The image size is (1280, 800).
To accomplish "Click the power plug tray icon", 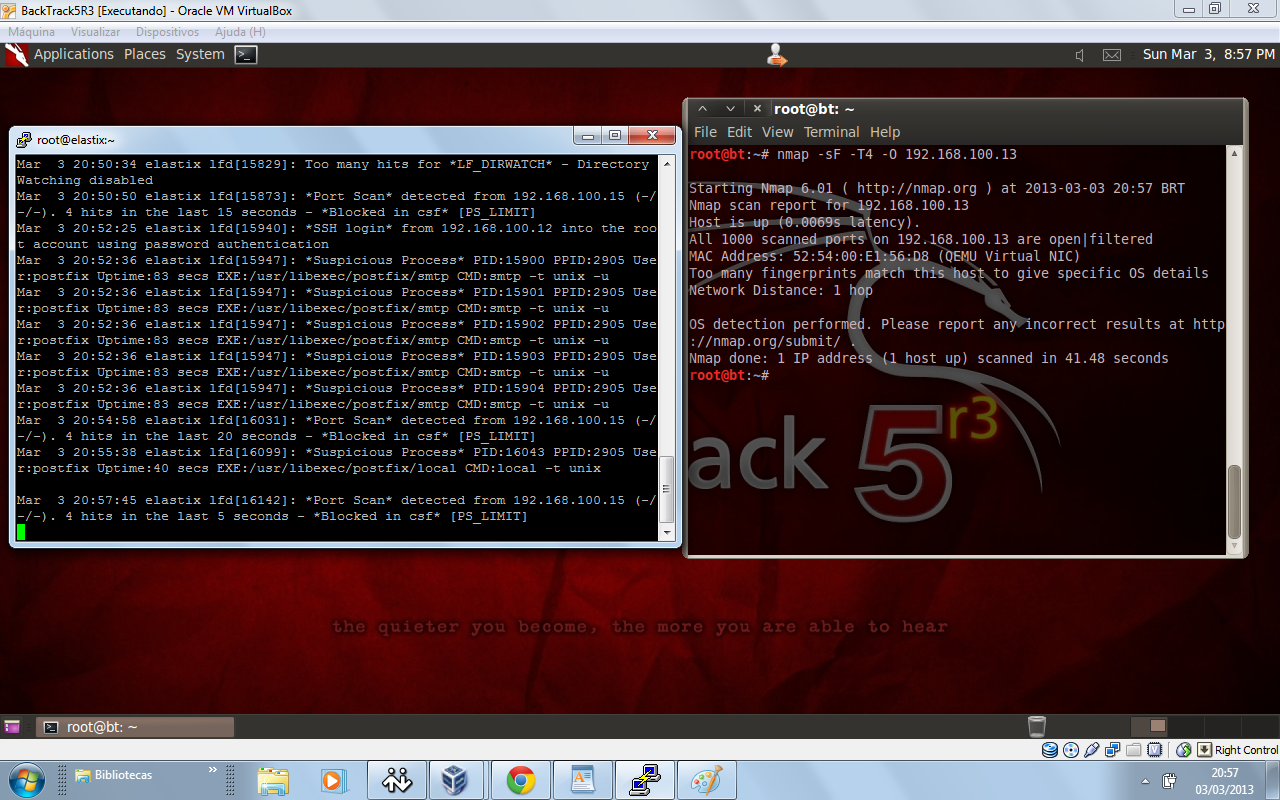I will pyautogui.click(x=1169, y=781).
